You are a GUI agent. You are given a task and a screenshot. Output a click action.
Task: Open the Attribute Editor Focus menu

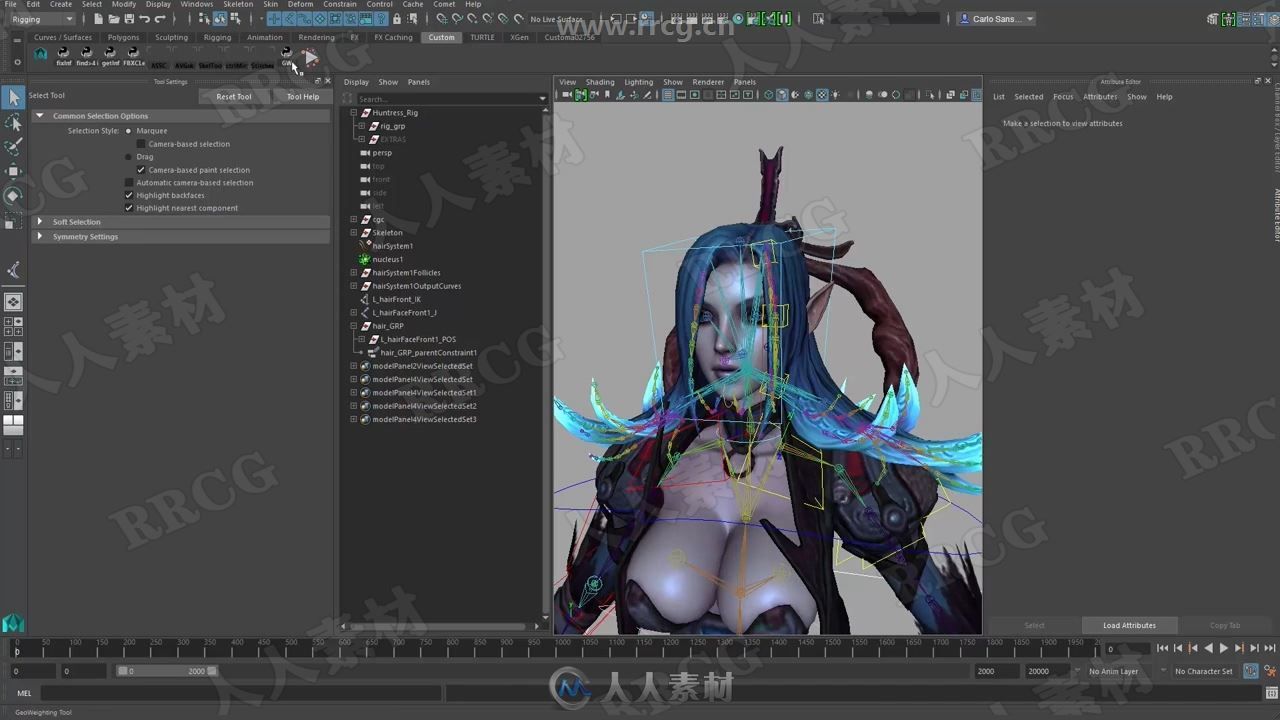pos(1063,97)
